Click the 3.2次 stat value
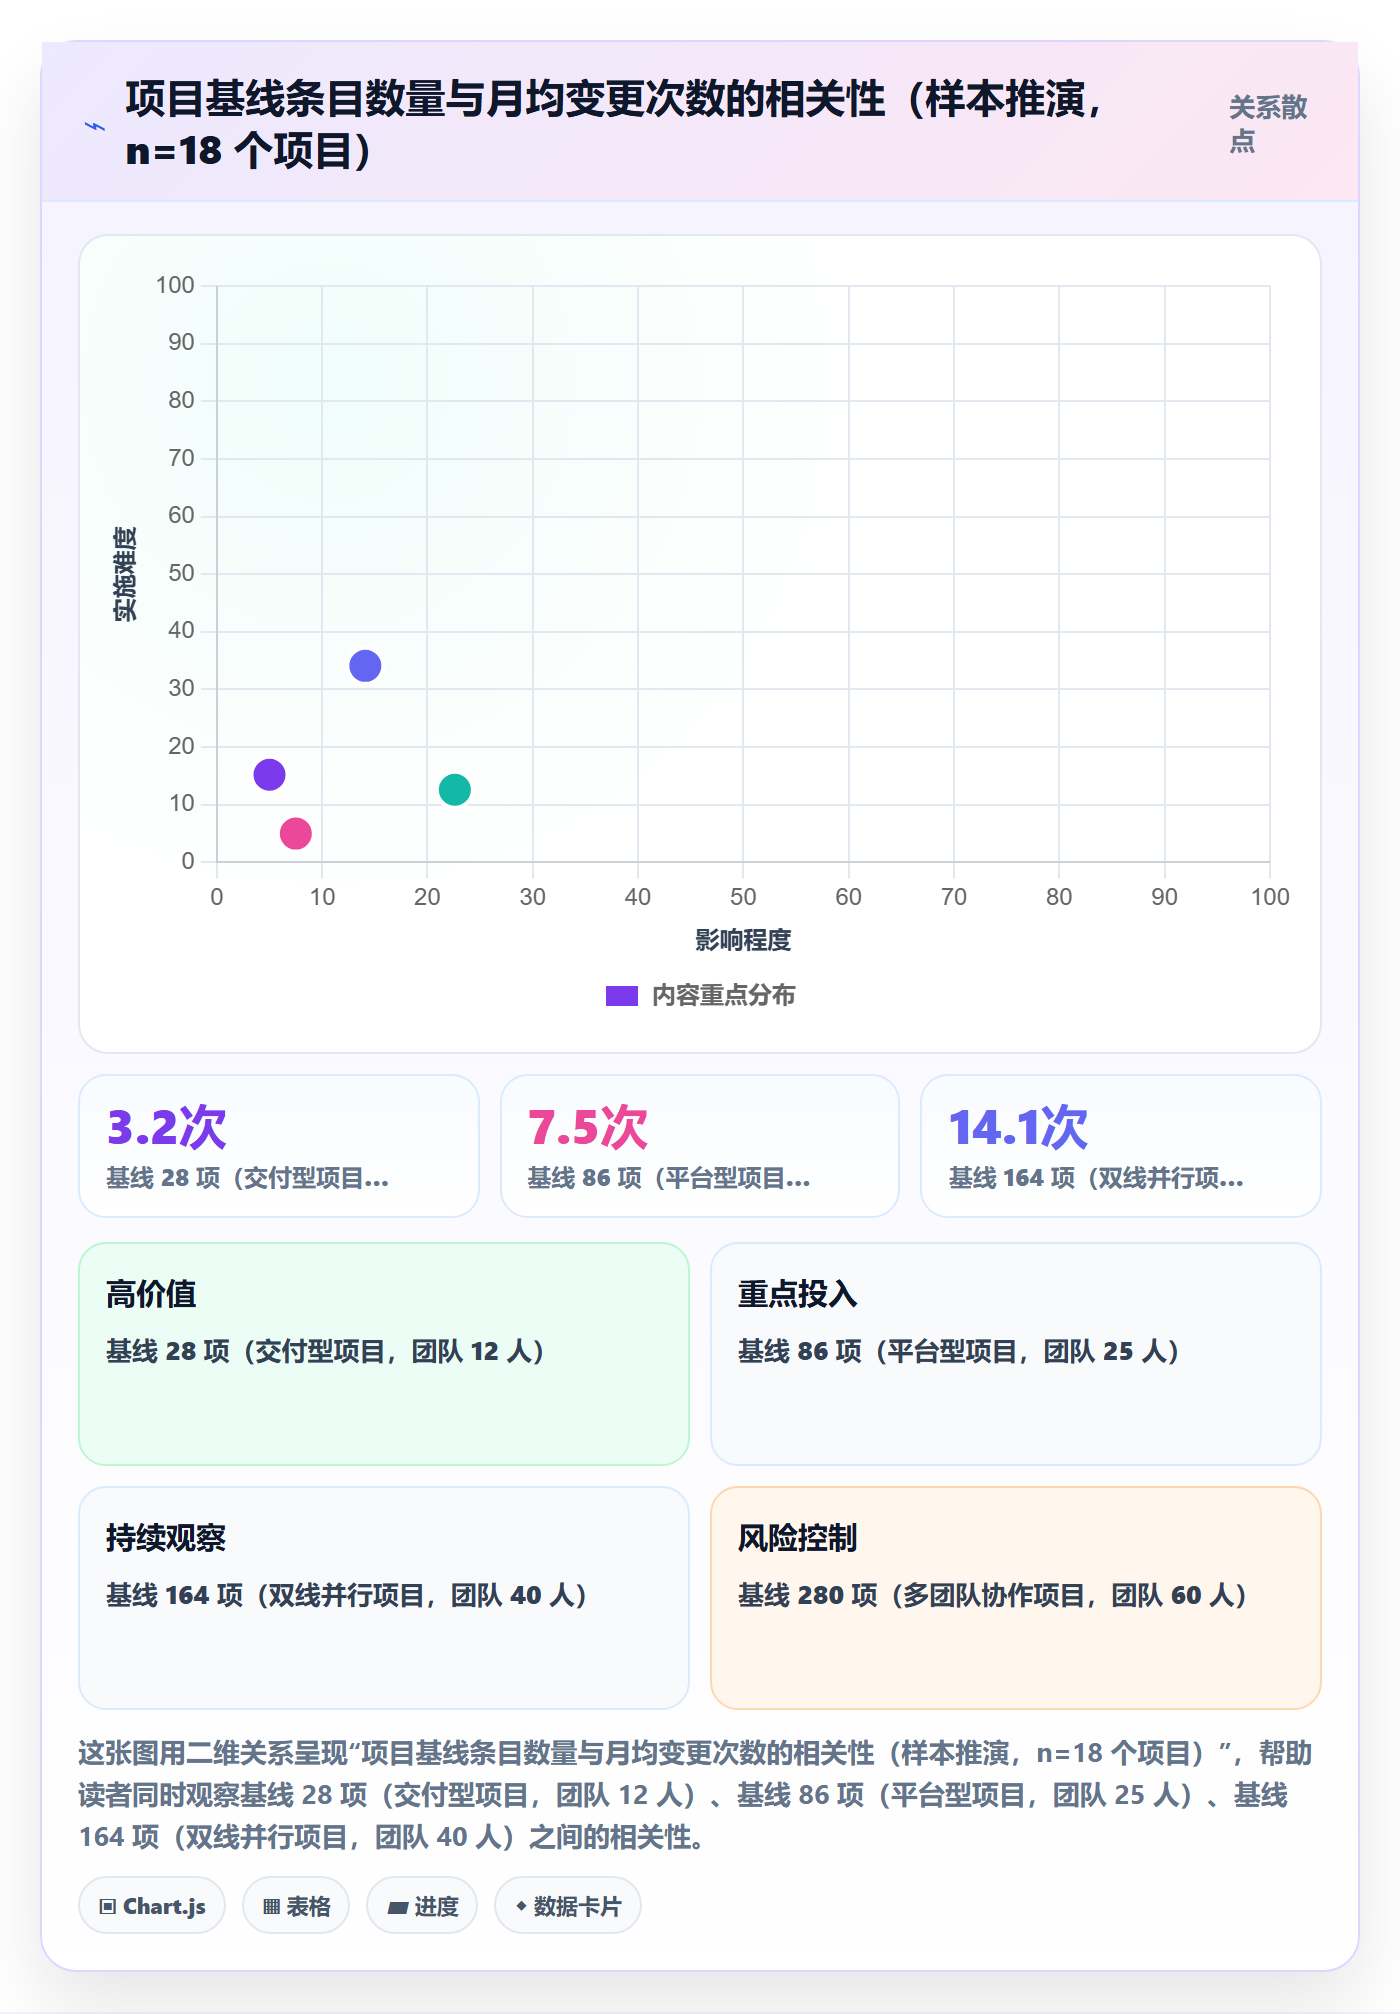The image size is (1400, 2014). 167,1127
